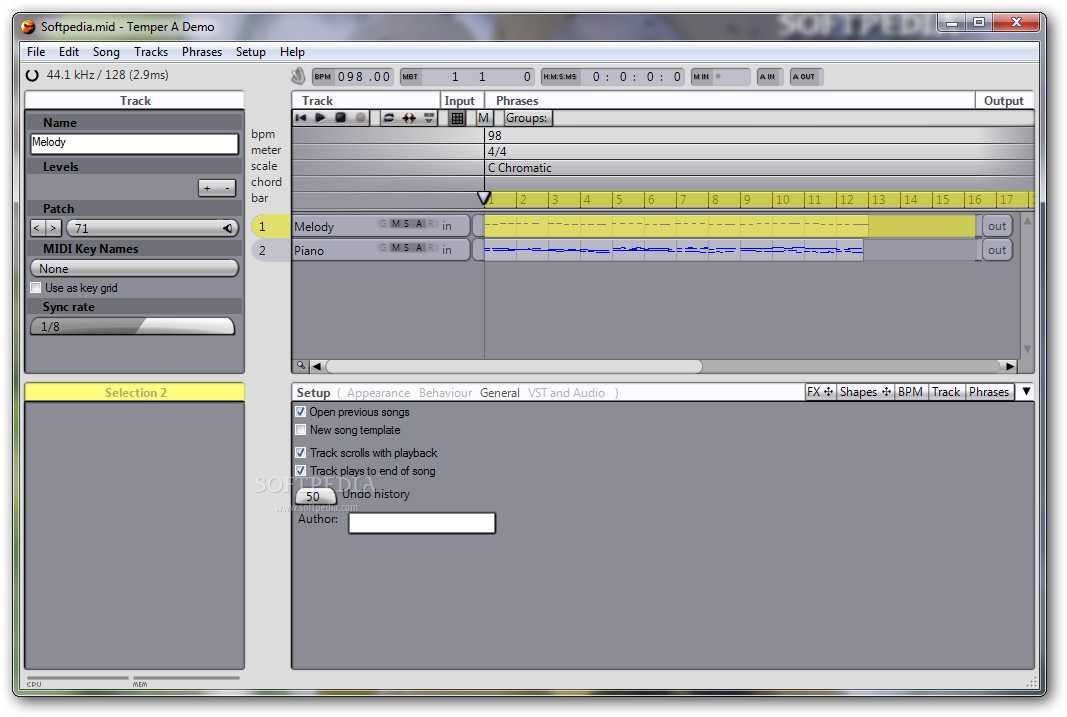This screenshot has width=1067, height=717.
Task: Enable New song template checkbox
Action: click(x=300, y=430)
